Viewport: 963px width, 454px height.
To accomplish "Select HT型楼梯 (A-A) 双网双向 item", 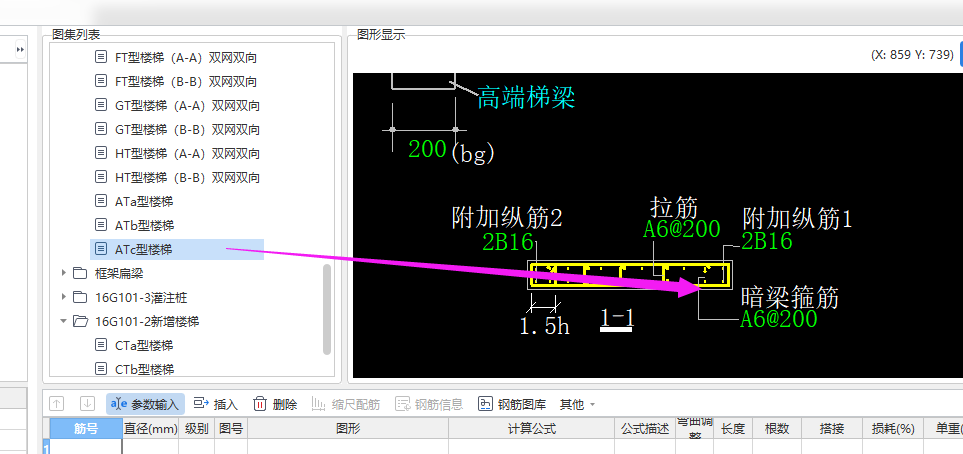I will [187, 153].
